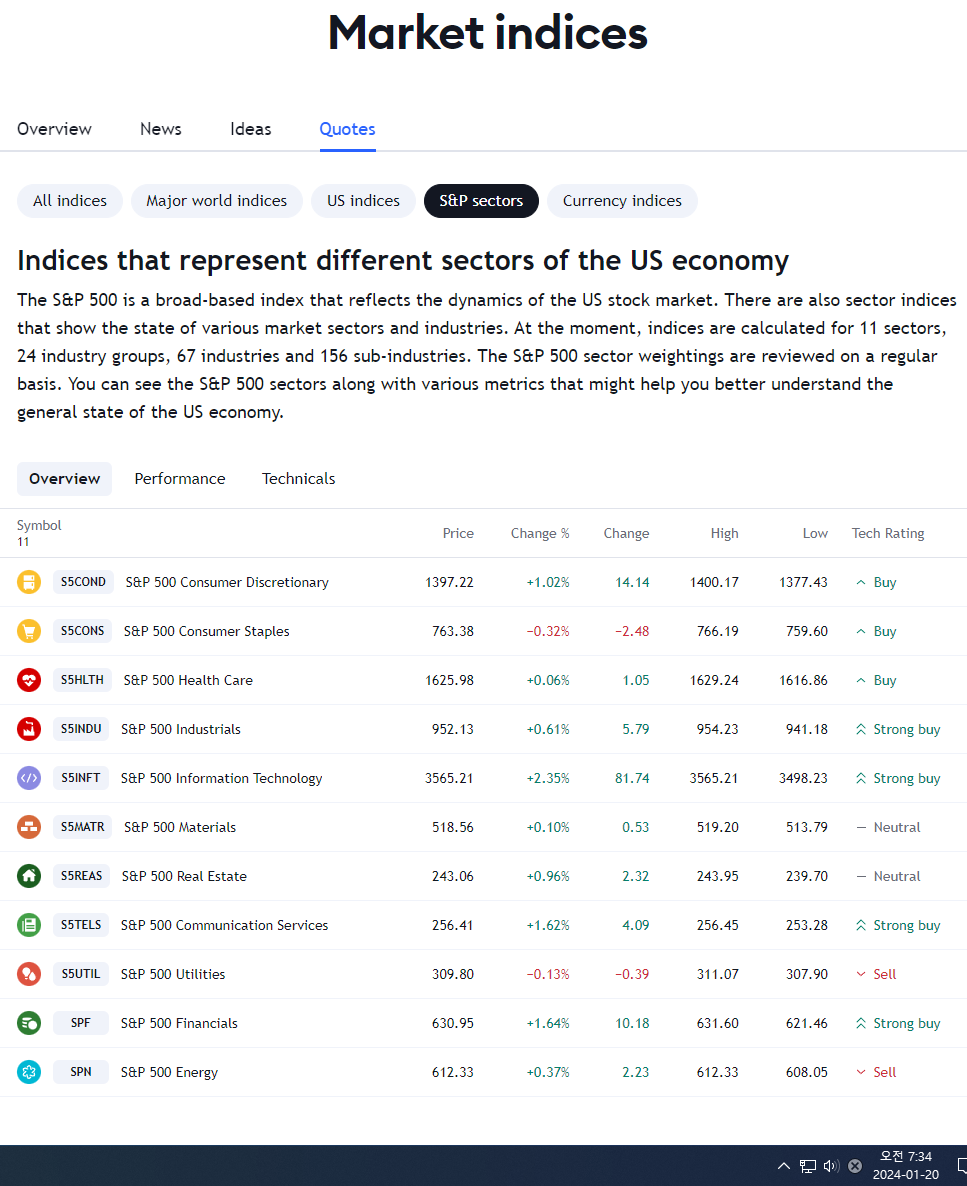Open the S5REAS ticker badge

pyautogui.click(x=82, y=876)
